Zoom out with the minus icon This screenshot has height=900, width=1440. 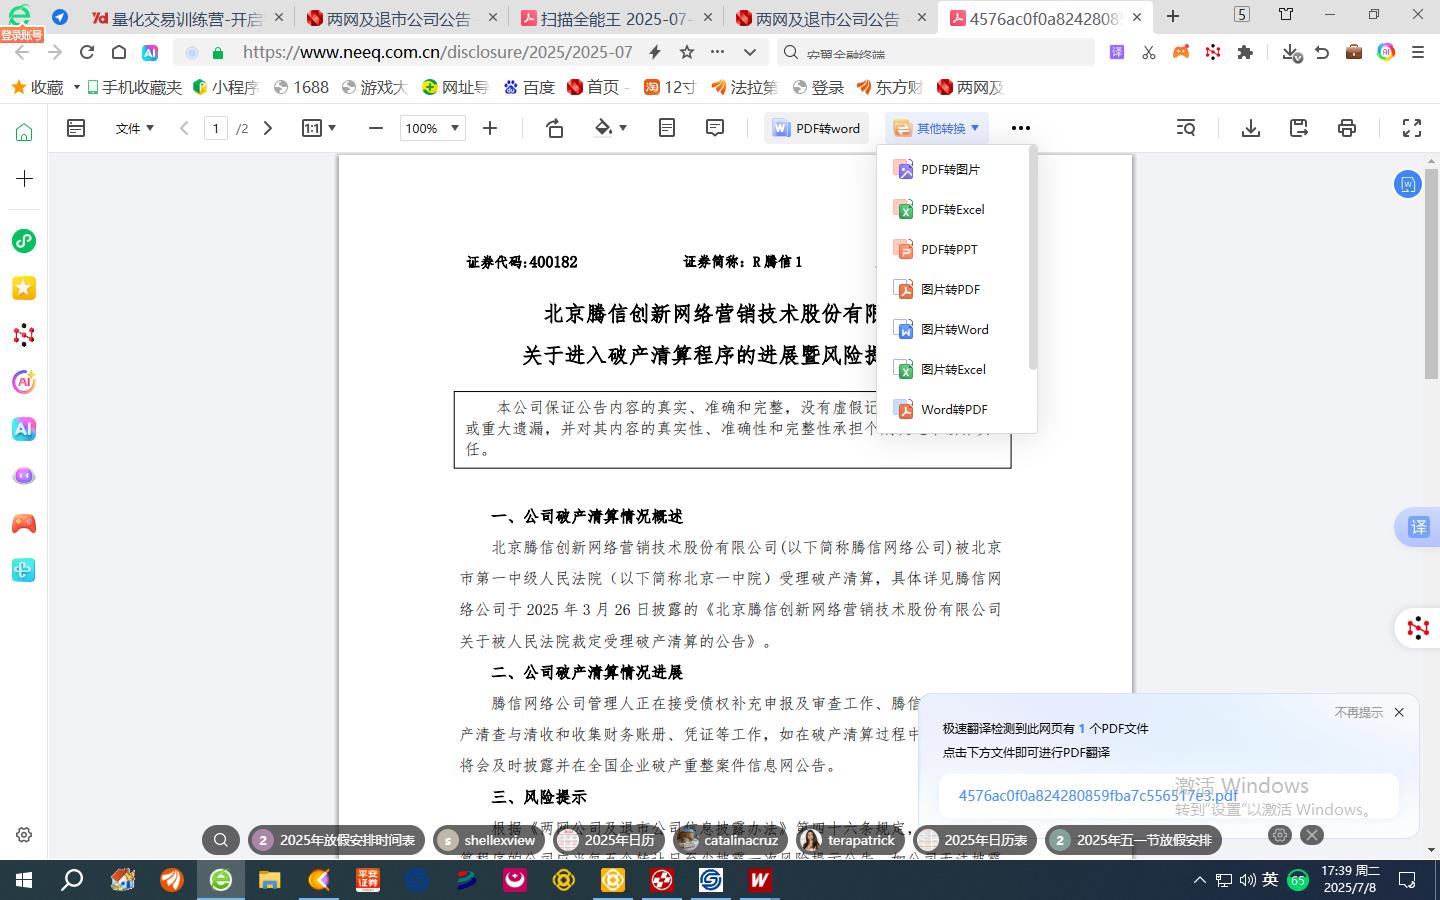(x=376, y=128)
